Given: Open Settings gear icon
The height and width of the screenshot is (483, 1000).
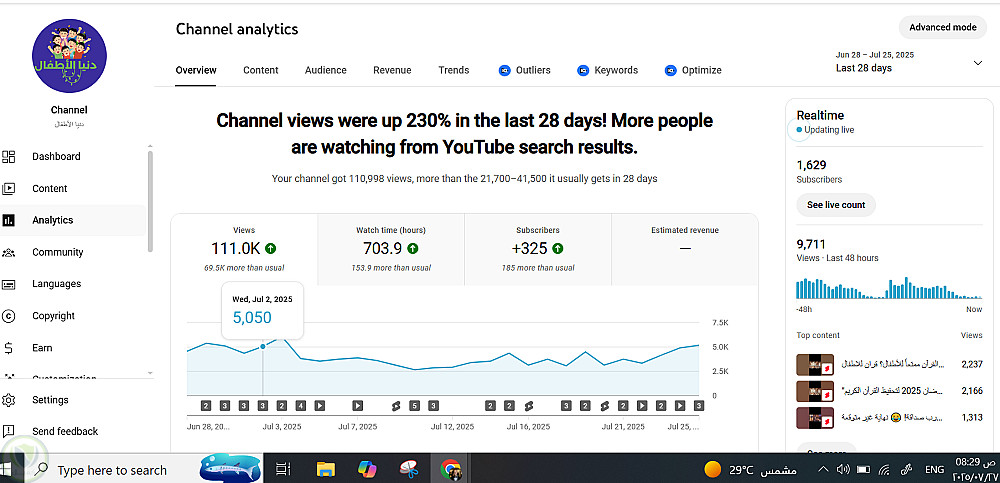Looking at the screenshot, I should click(x=9, y=400).
